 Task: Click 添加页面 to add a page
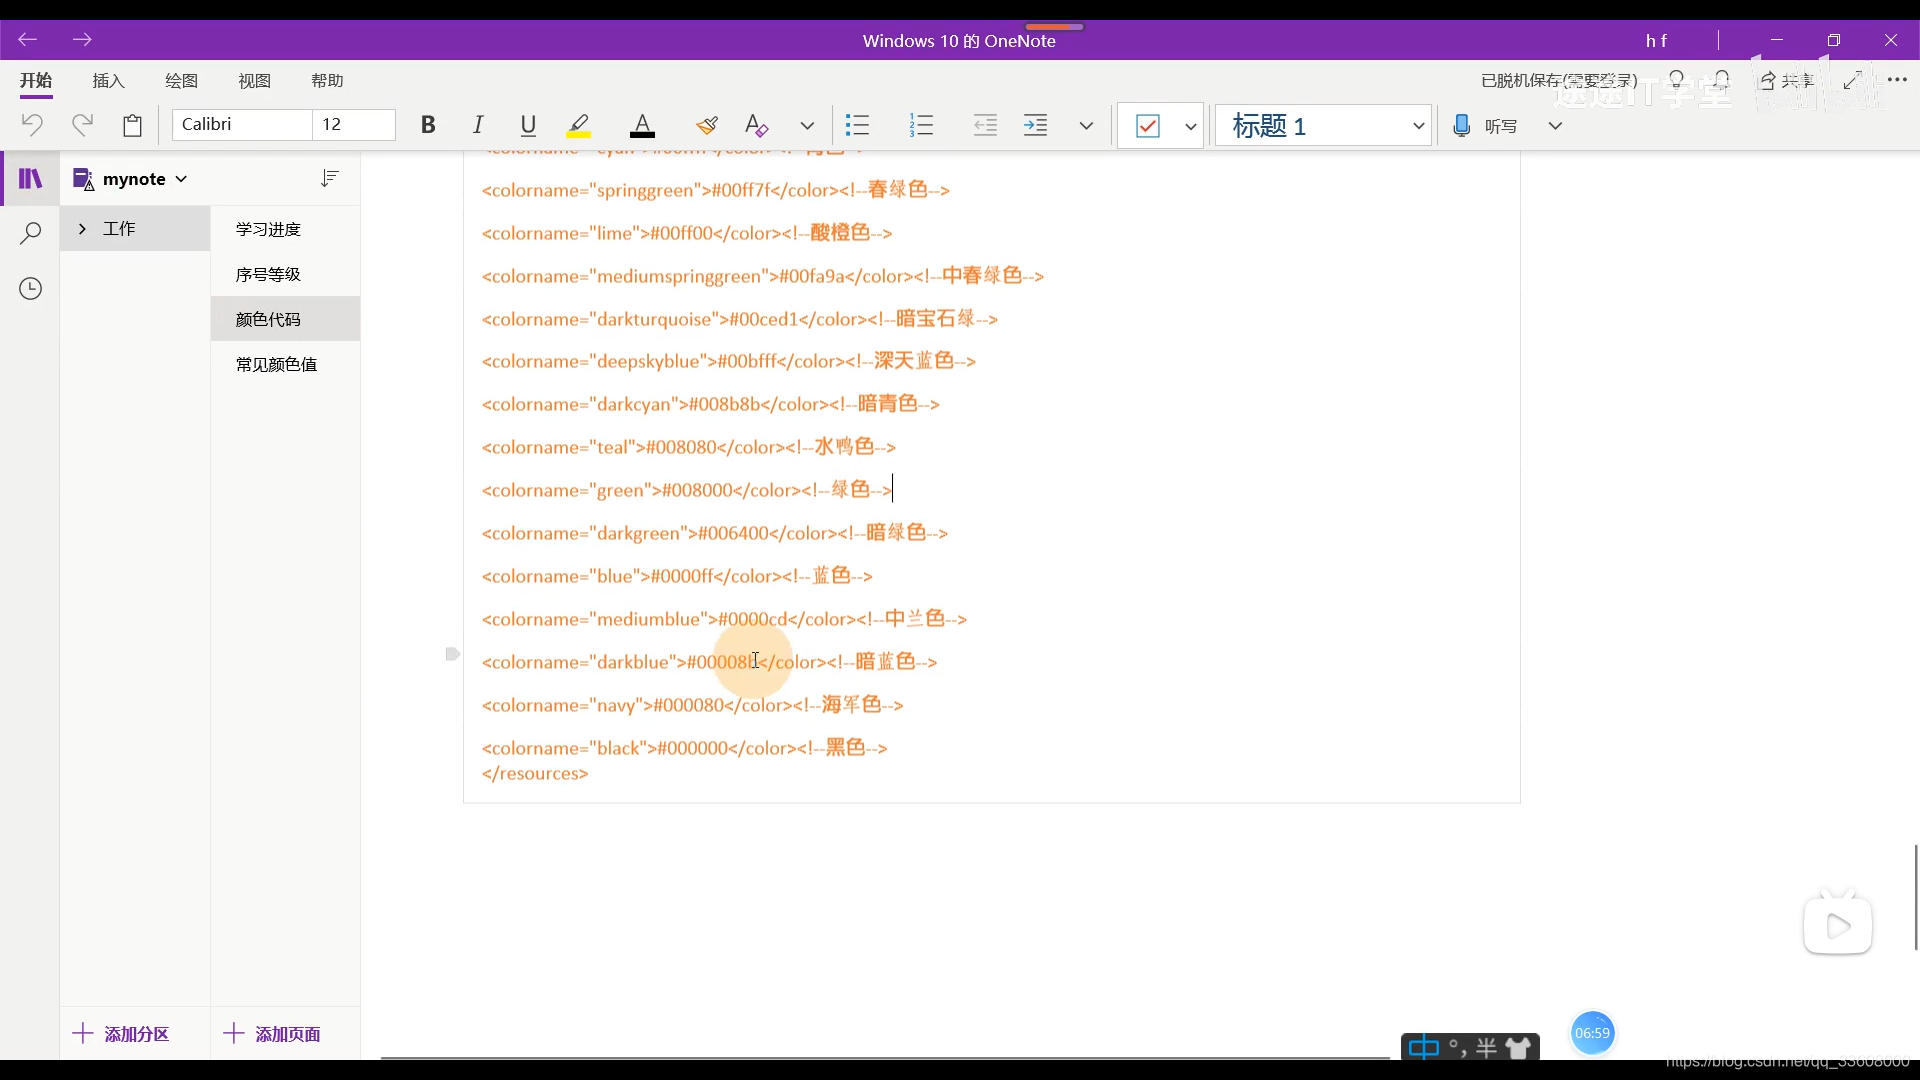click(272, 1034)
